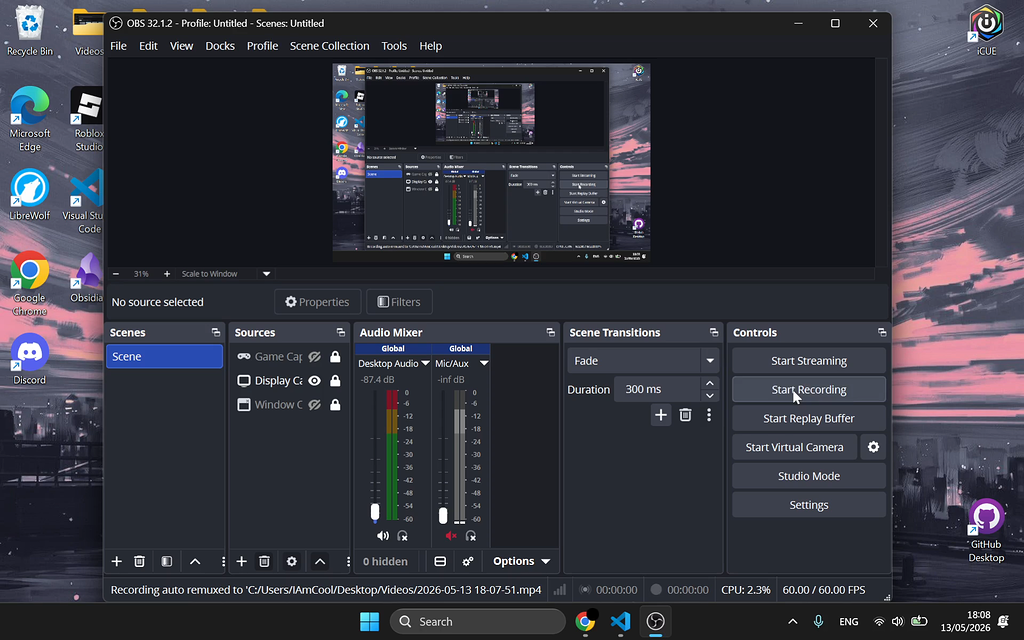Screen dimensions: 1024x640
Task: Unlock the Display Capture source
Action: tap(335, 381)
